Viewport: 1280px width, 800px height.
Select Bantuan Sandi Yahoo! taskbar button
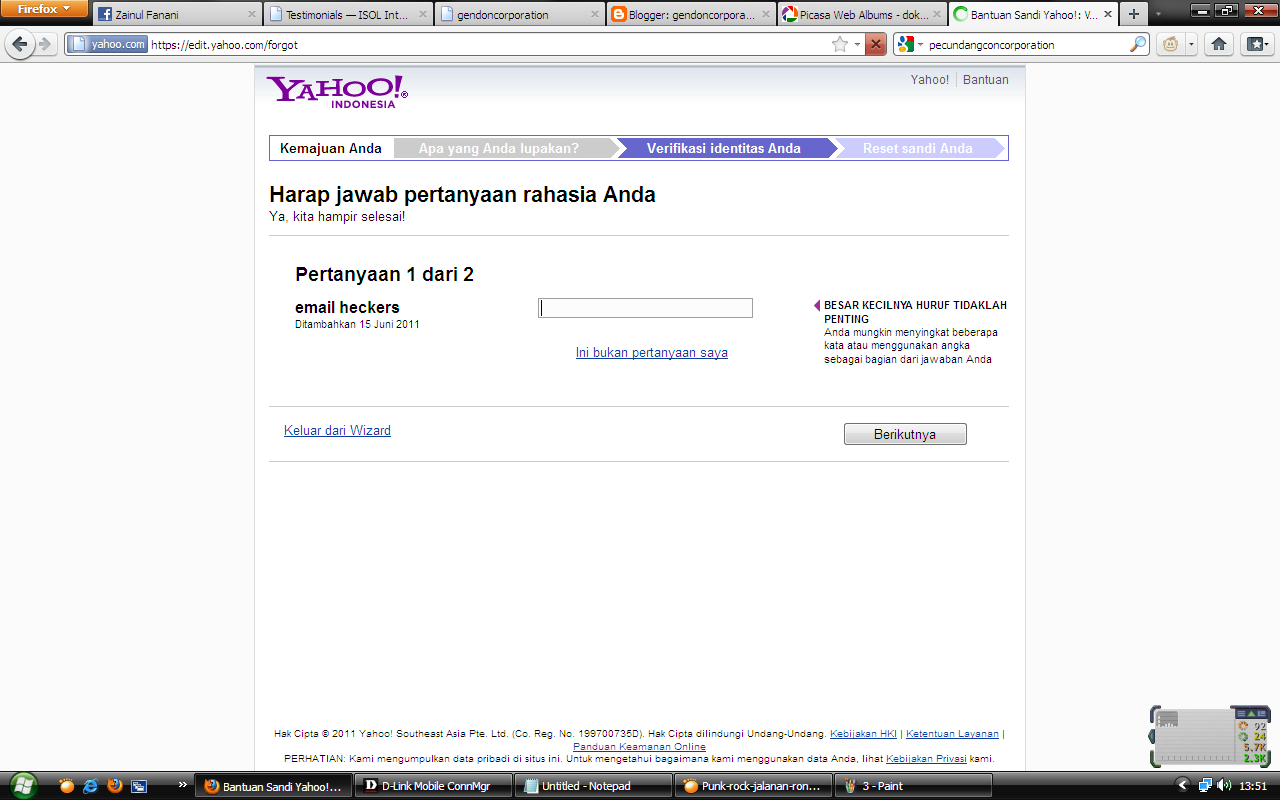[273, 786]
